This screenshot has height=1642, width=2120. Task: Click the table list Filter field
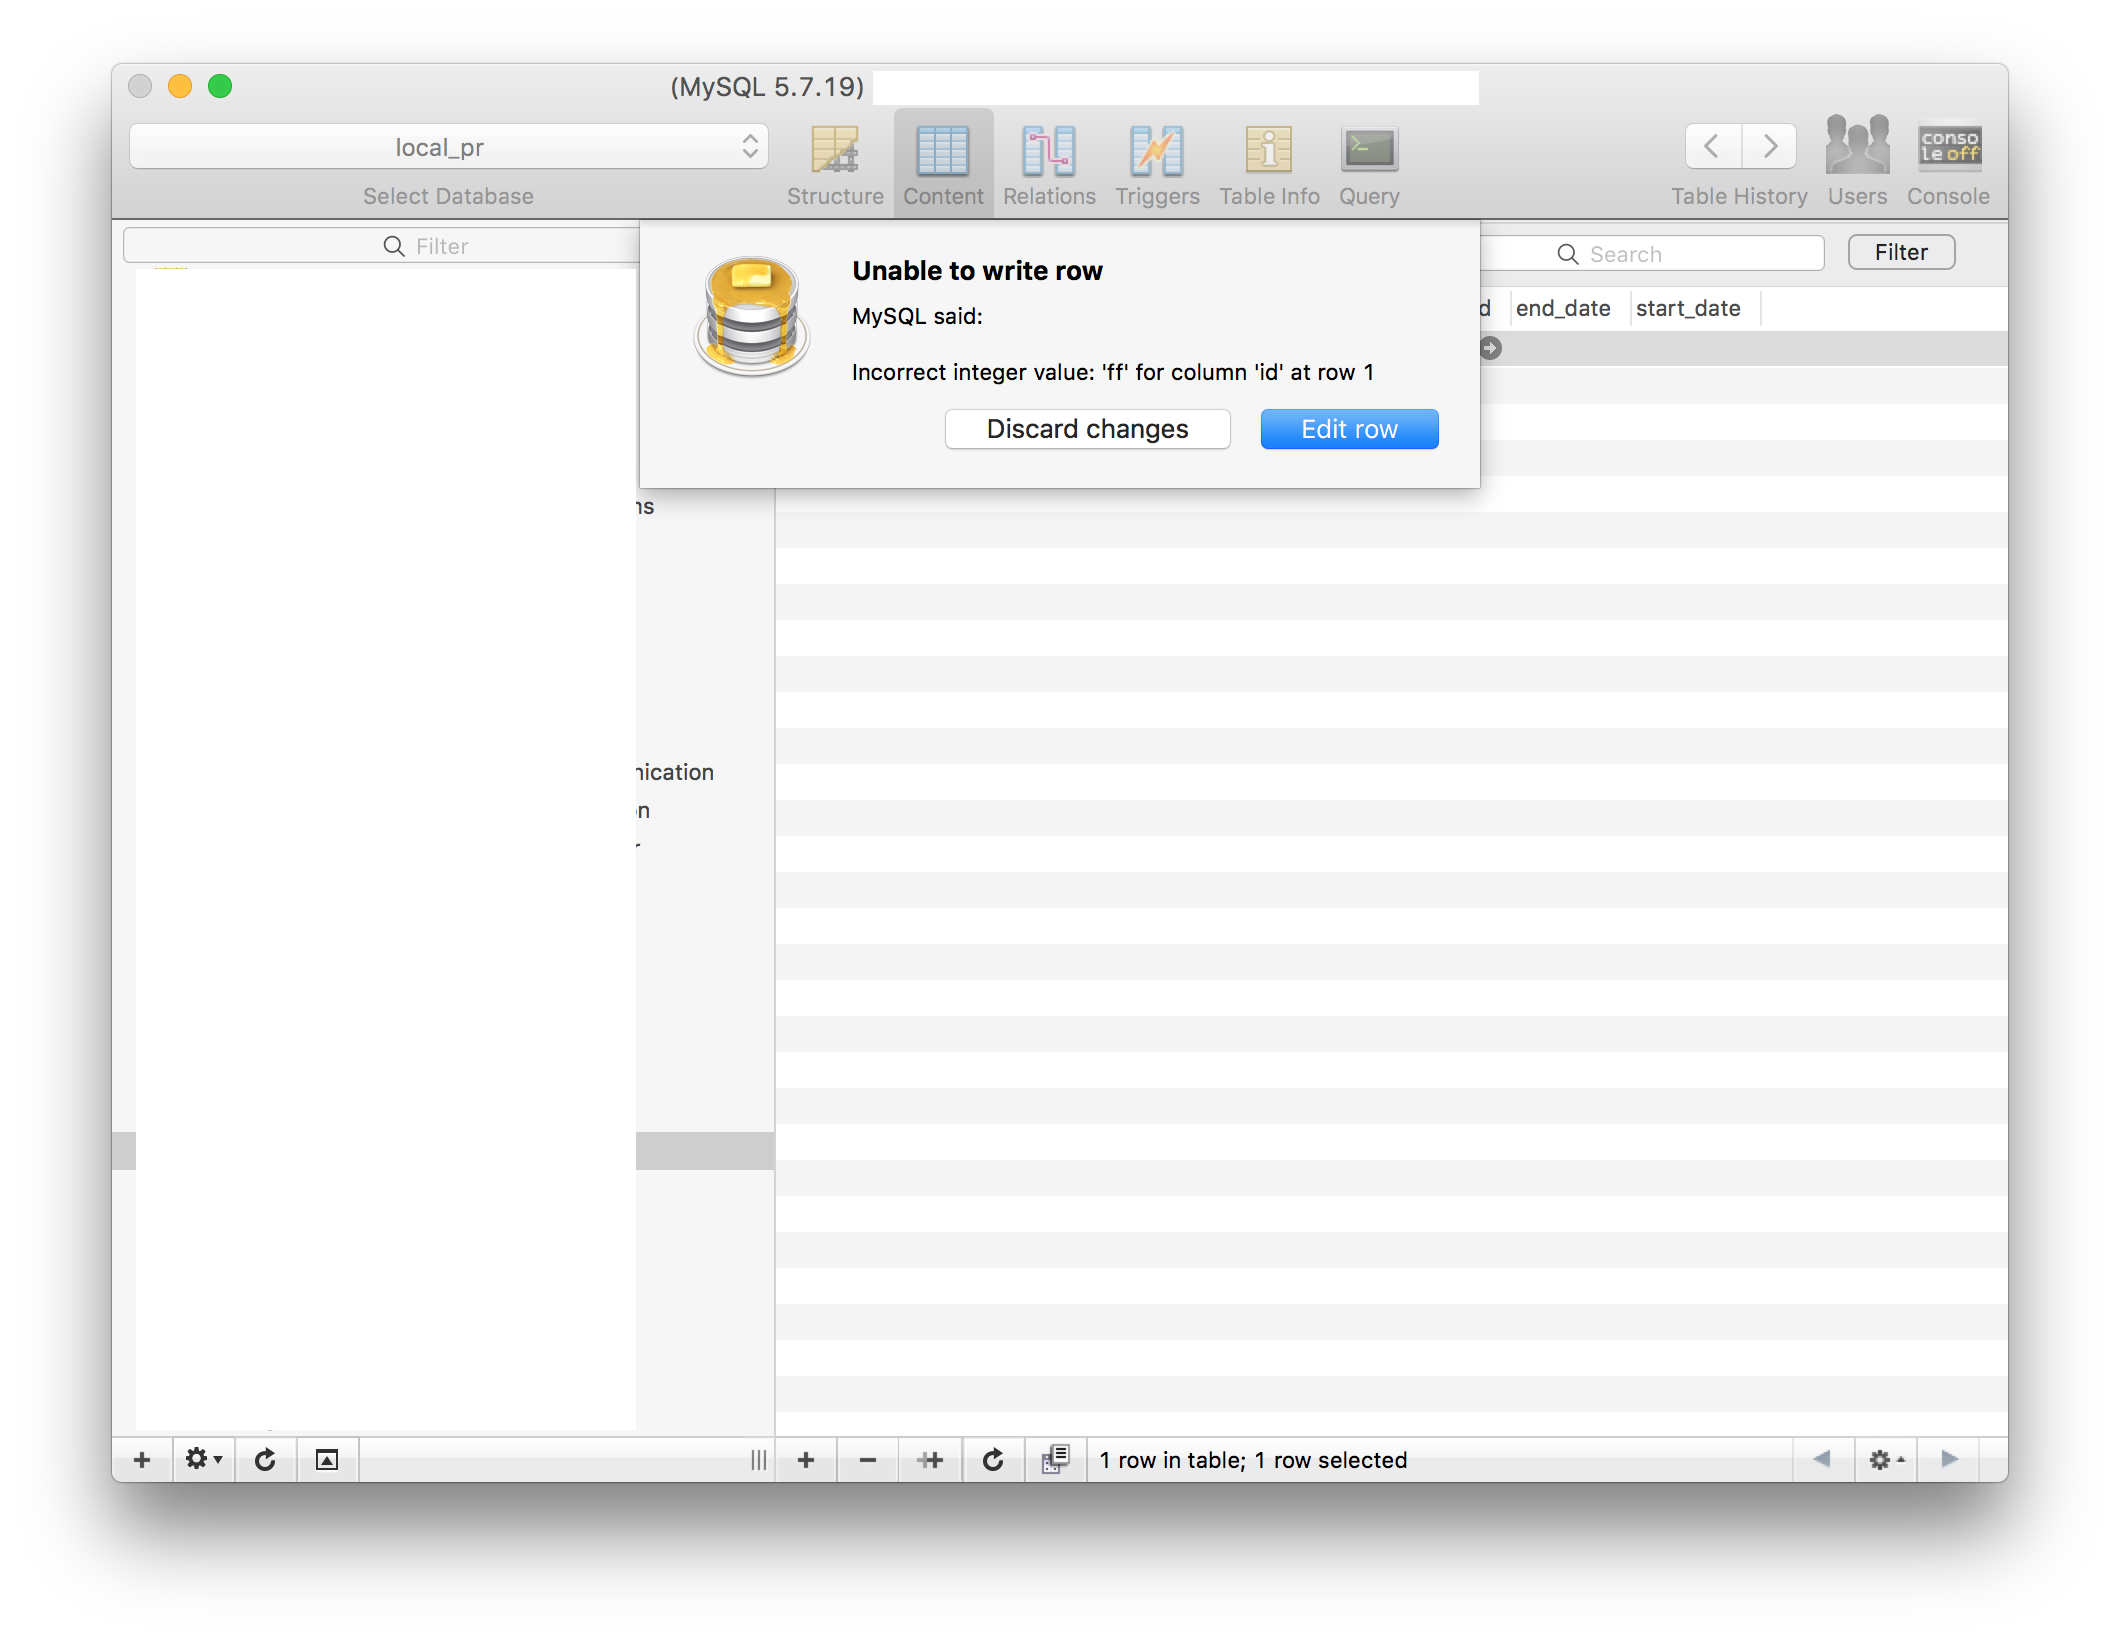click(x=380, y=246)
